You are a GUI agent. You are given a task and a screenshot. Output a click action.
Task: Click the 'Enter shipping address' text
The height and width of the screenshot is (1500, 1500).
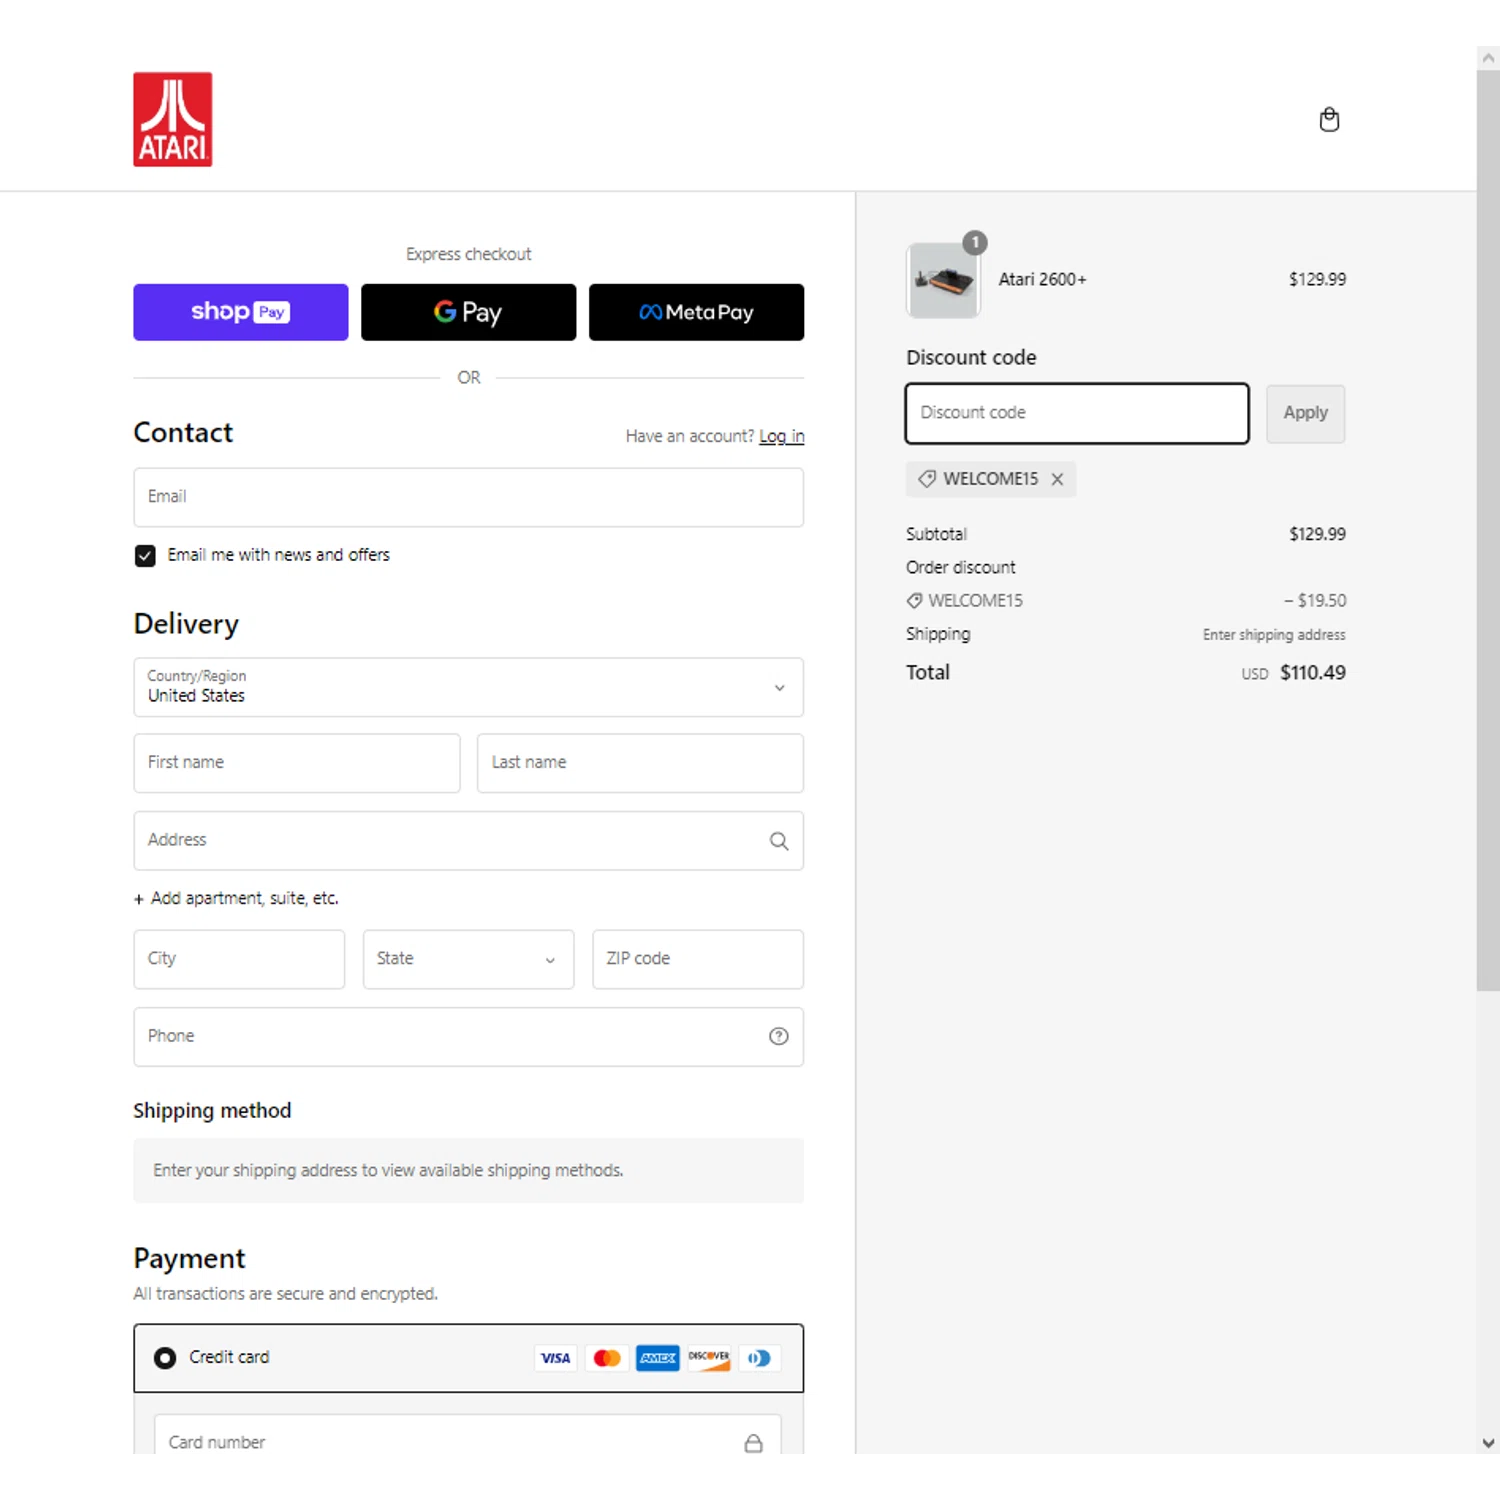click(x=1274, y=634)
